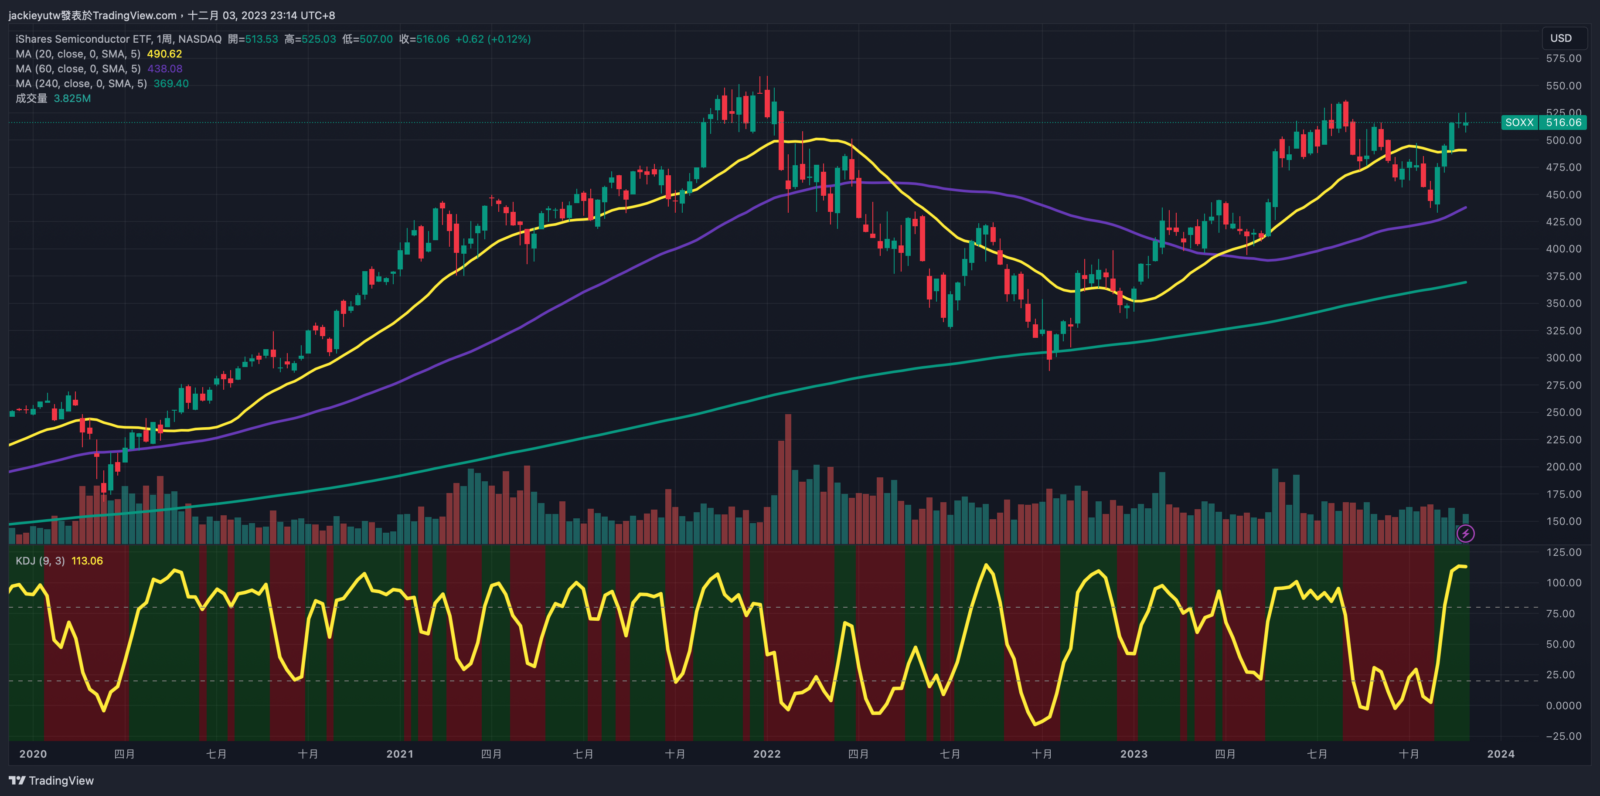Click the SOXX symbol price tag
This screenshot has height=796, width=1600.
[x=1519, y=122]
